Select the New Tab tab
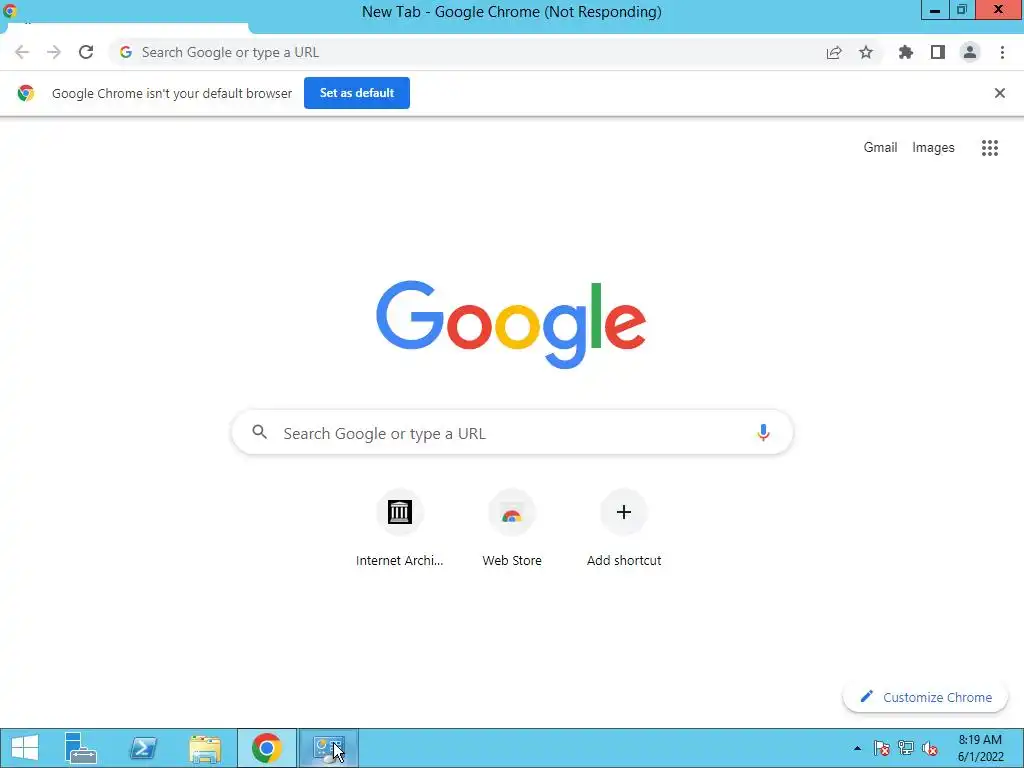Viewport: 1024px width, 768px height. click(x=127, y=29)
